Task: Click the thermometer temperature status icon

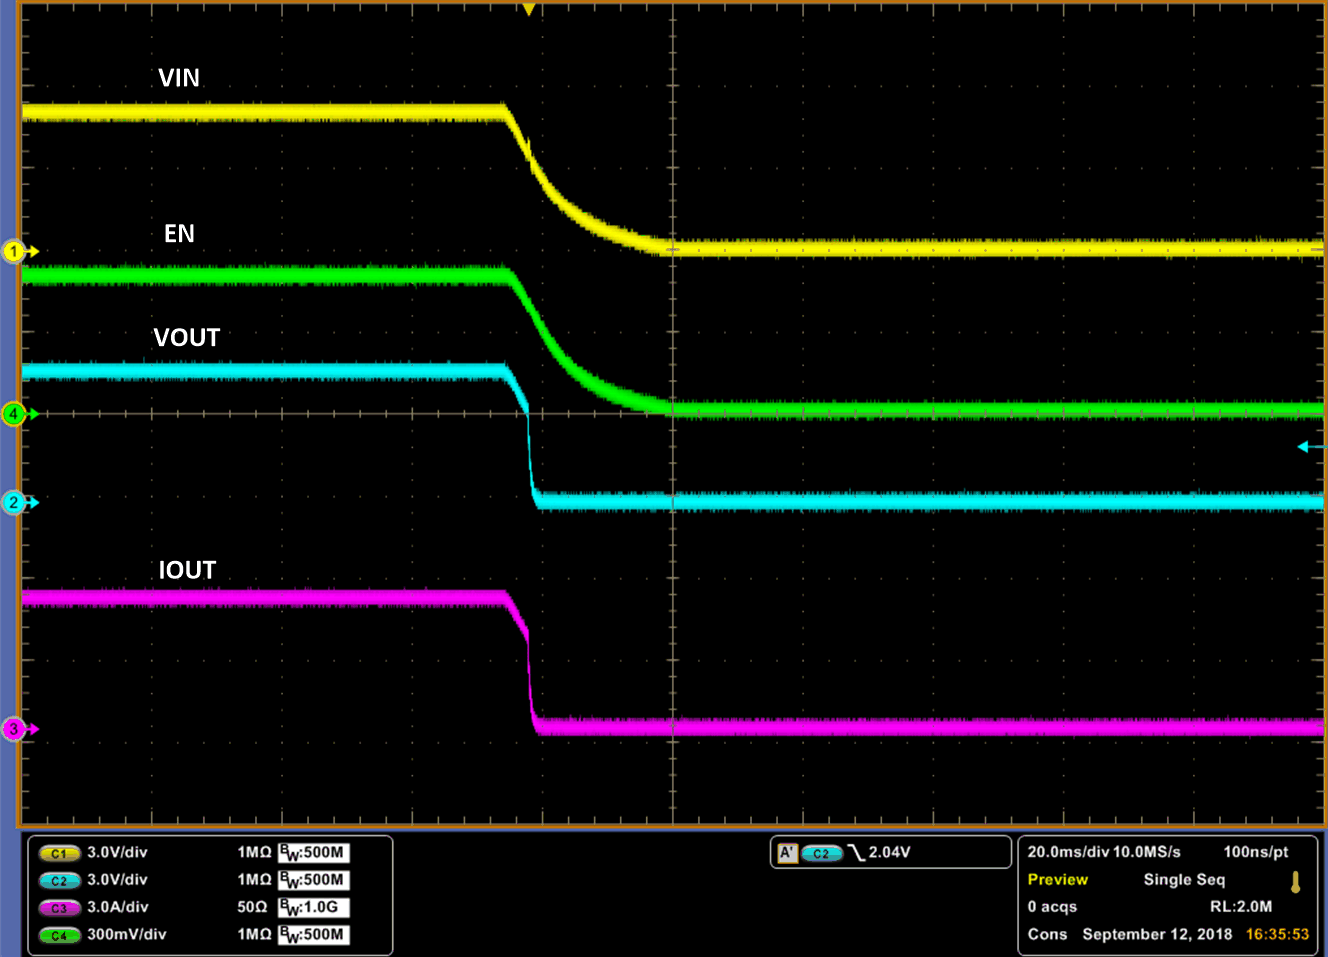Action: [1295, 882]
